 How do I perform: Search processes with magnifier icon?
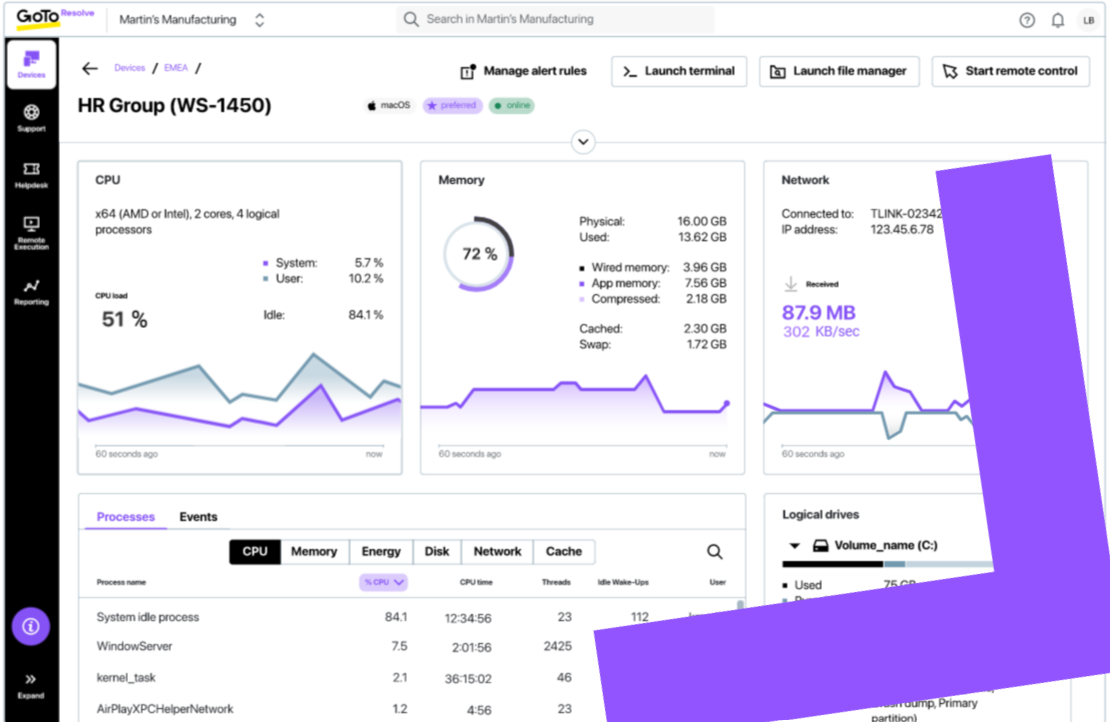[715, 552]
